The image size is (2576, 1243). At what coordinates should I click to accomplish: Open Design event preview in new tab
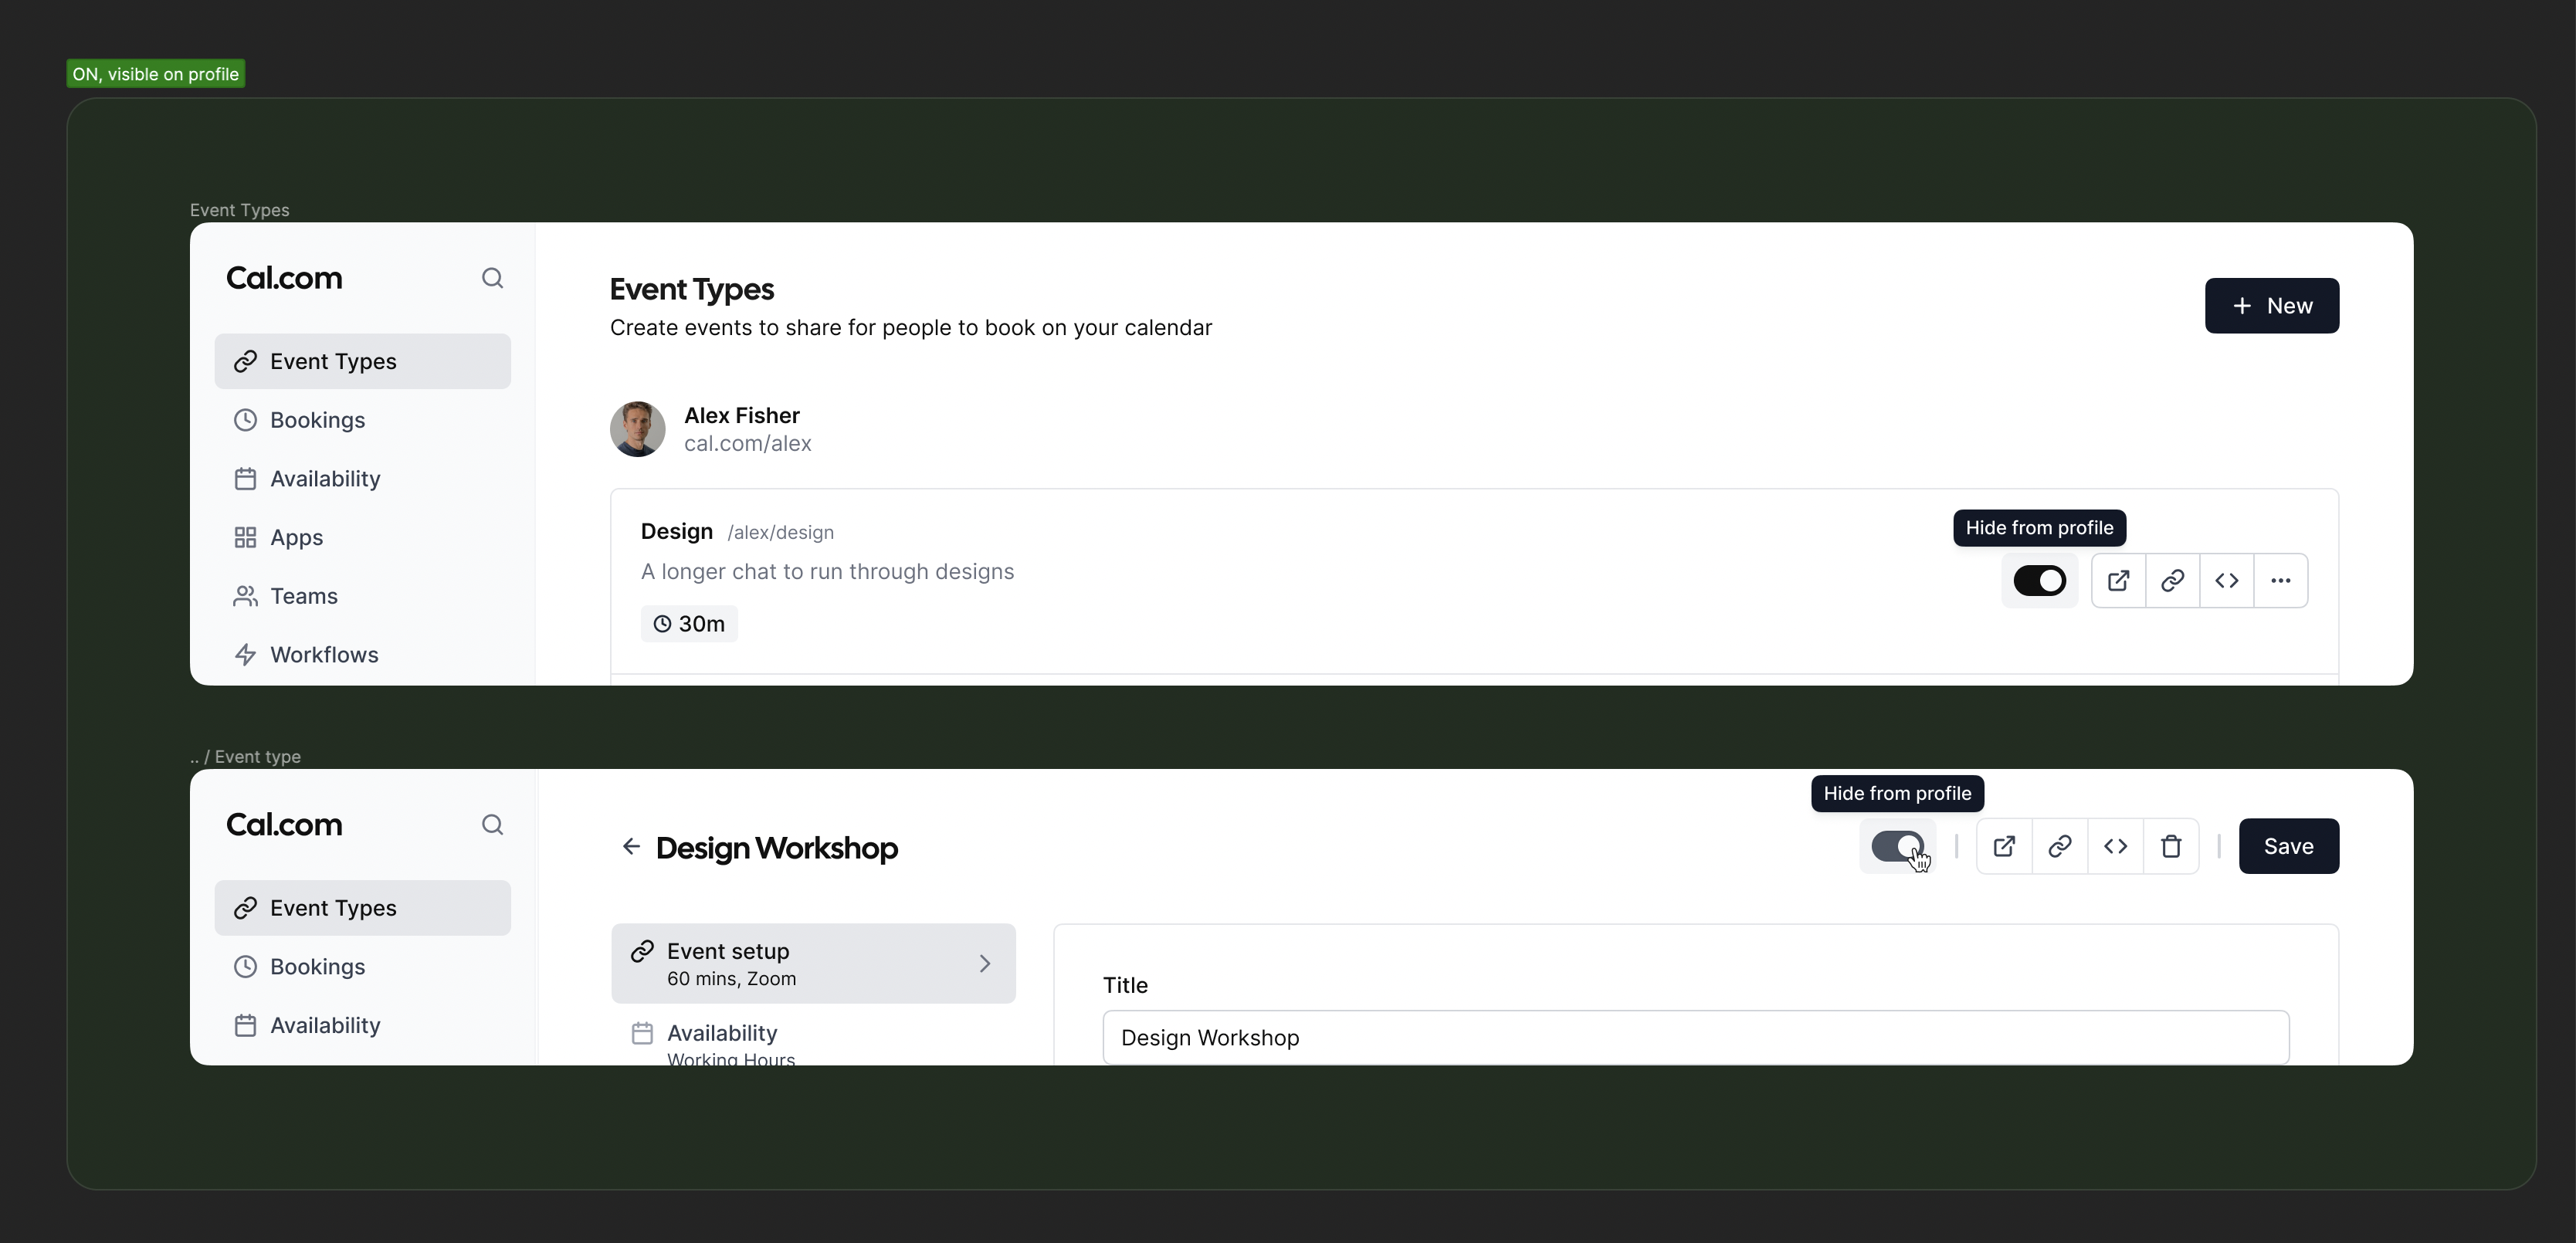2118,581
